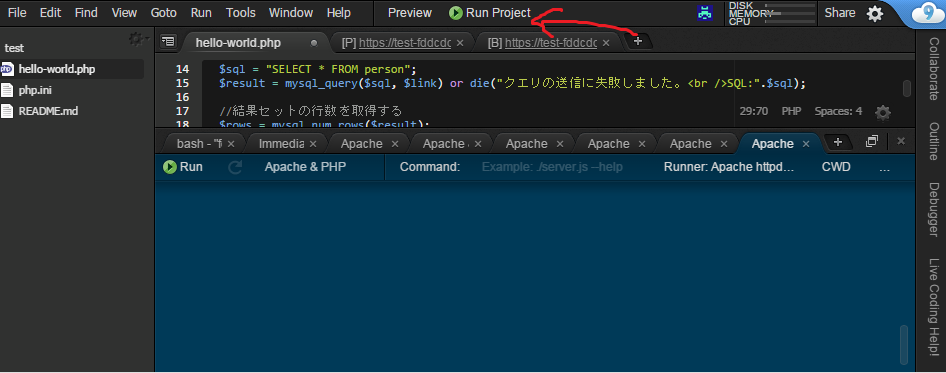This screenshot has width=946, height=373.
Task: Select the highlighted active Apache tab
Action: coord(772,144)
